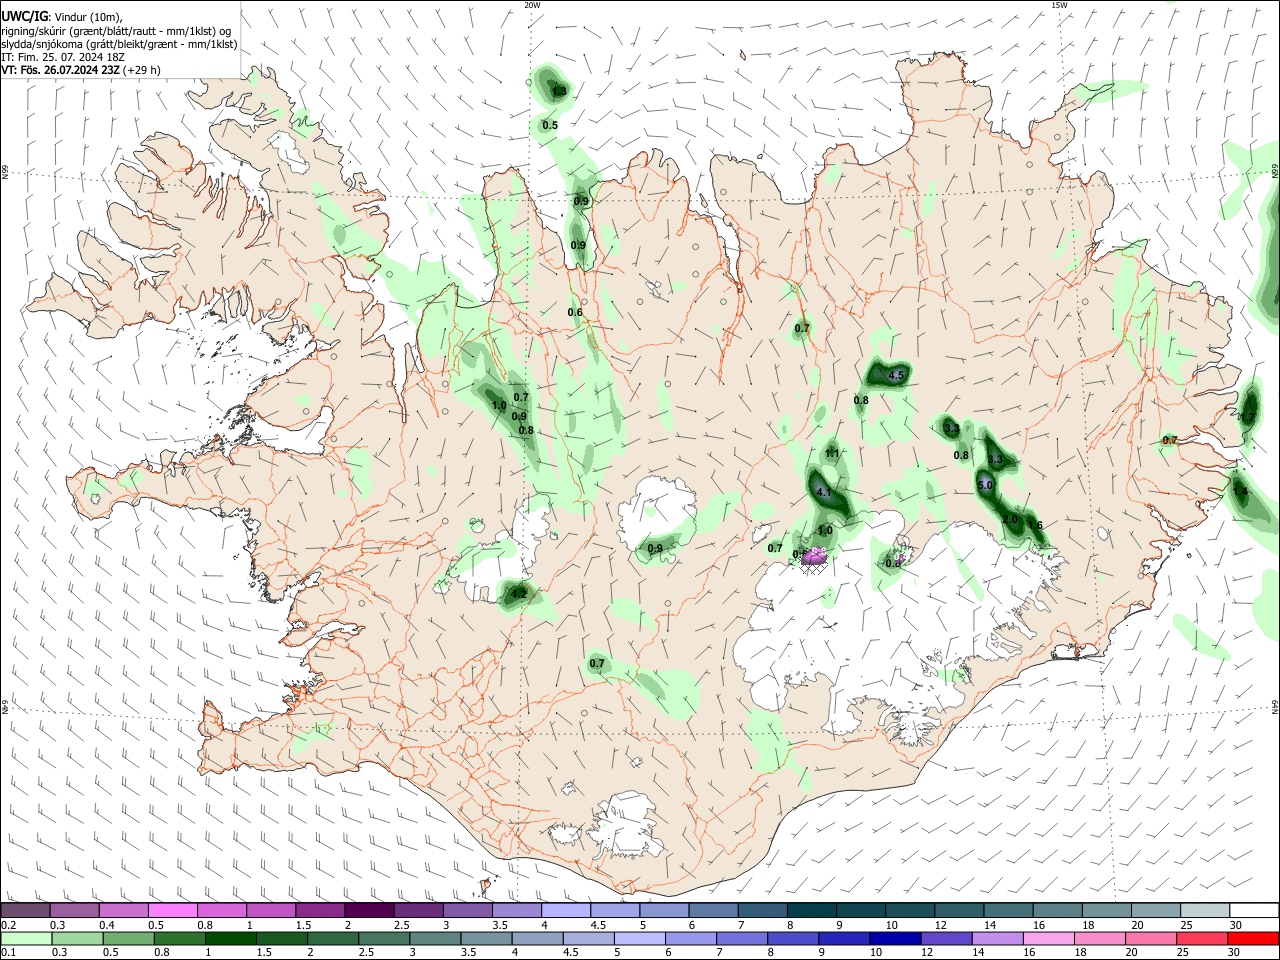
Task: Pick the pink 16 swatch in the rain legend
Action: (1047, 938)
